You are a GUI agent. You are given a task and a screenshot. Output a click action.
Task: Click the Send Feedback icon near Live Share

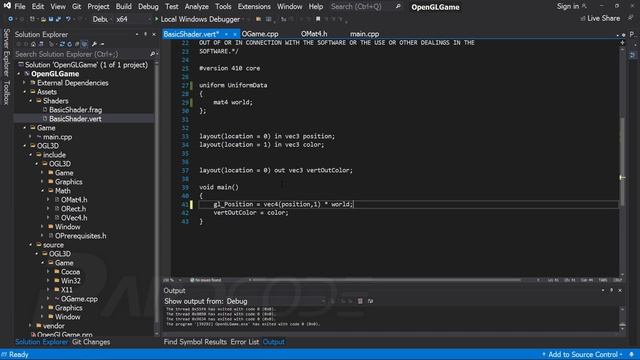pos(631,18)
